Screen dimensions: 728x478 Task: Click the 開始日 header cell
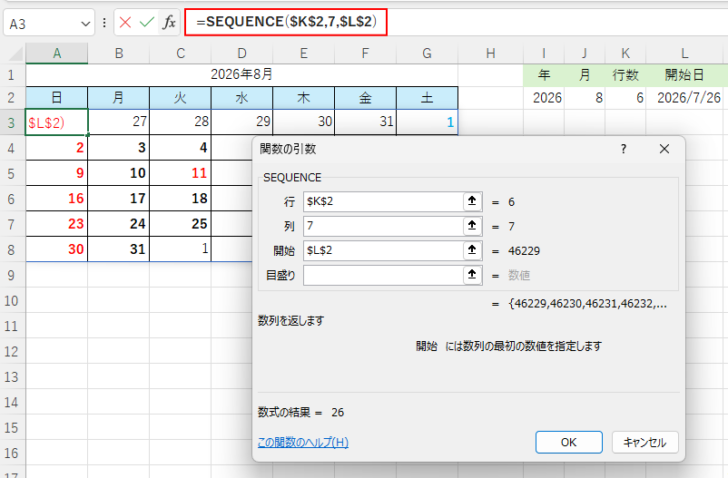tap(685, 75)
